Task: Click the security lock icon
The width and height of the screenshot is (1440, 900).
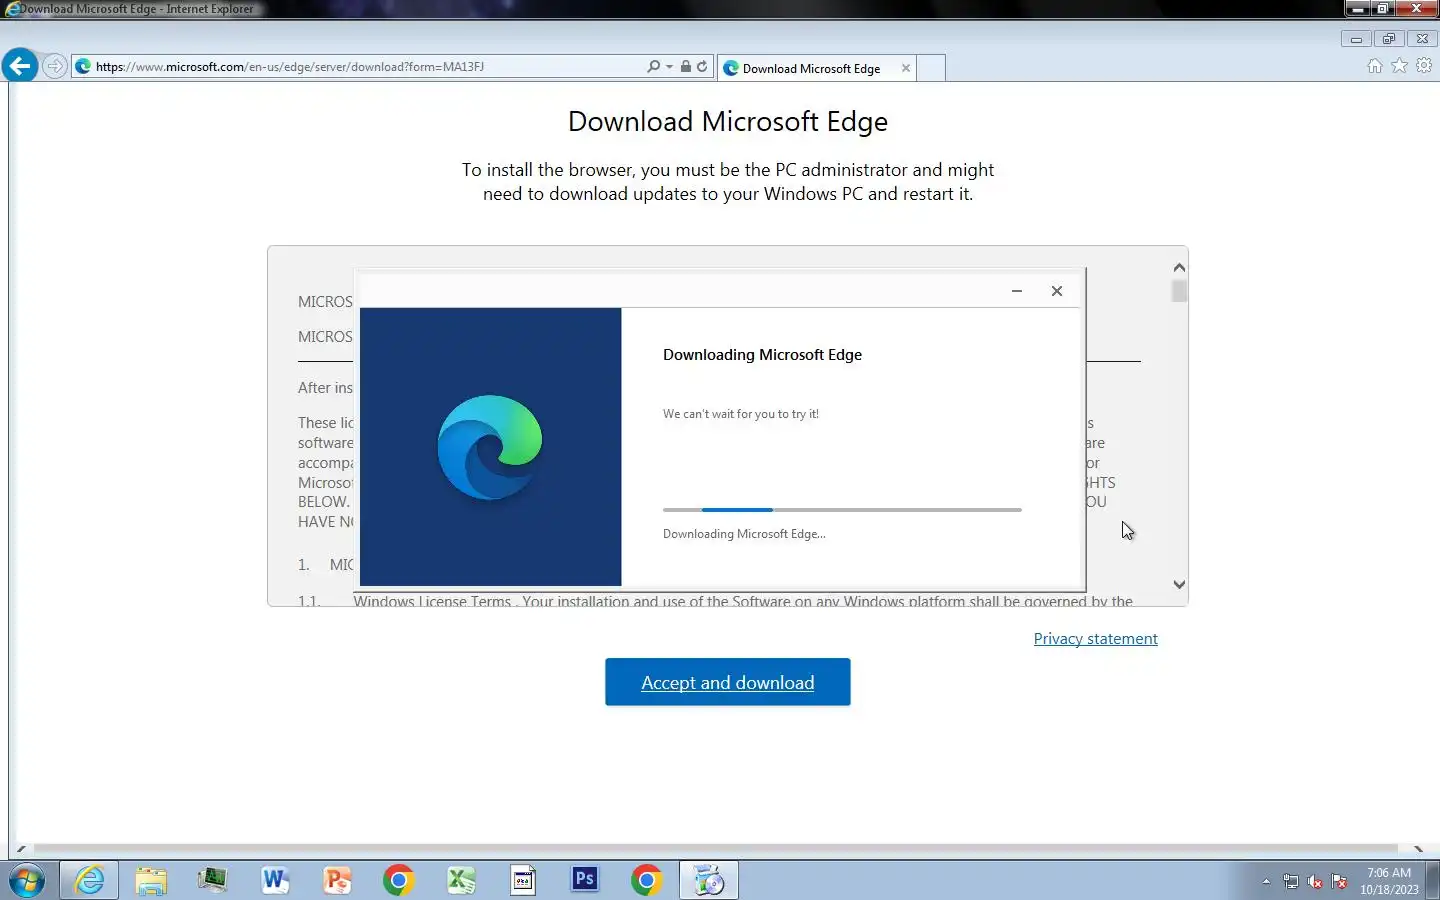Action: pyautogui.click(x=686, y=66)
